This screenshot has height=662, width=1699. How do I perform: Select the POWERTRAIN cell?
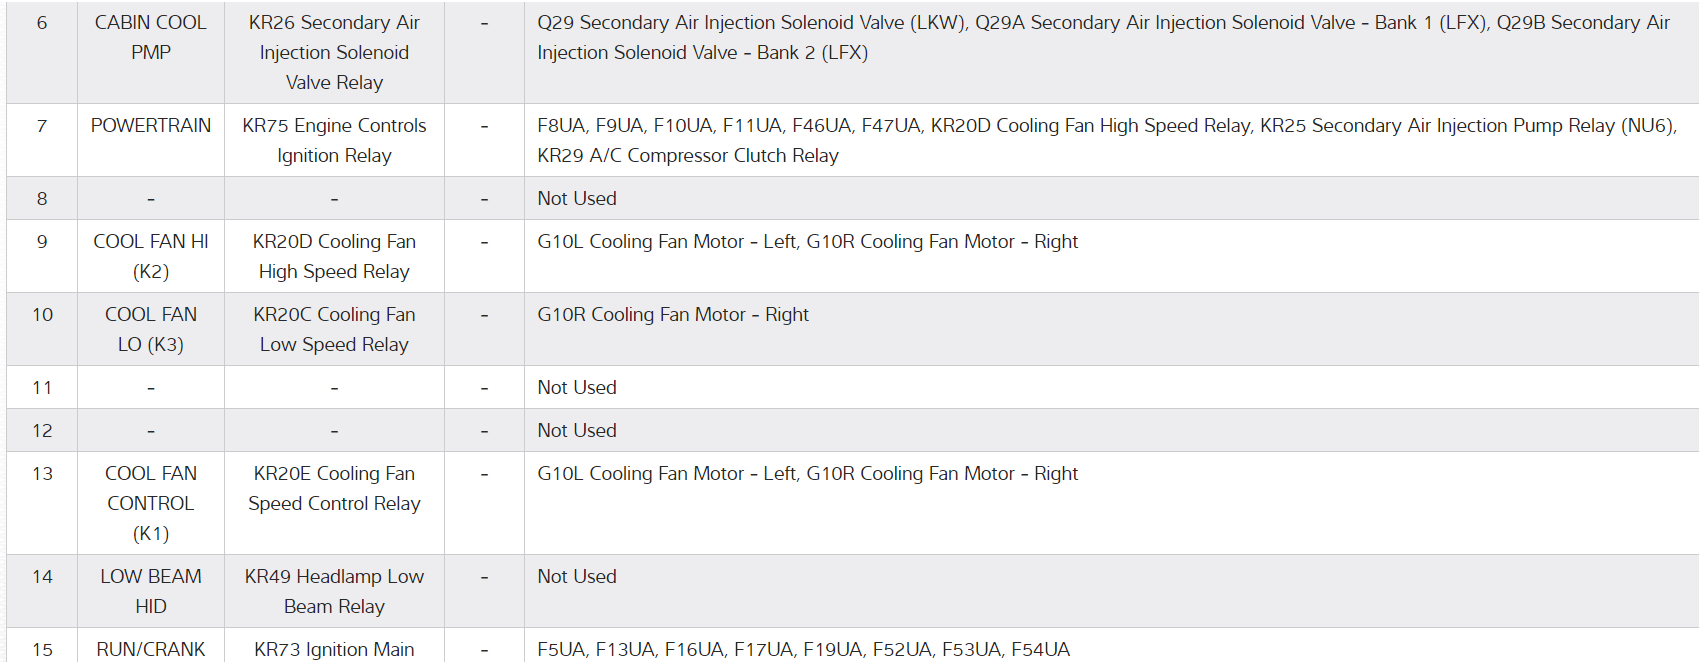[x=151, y=126]
